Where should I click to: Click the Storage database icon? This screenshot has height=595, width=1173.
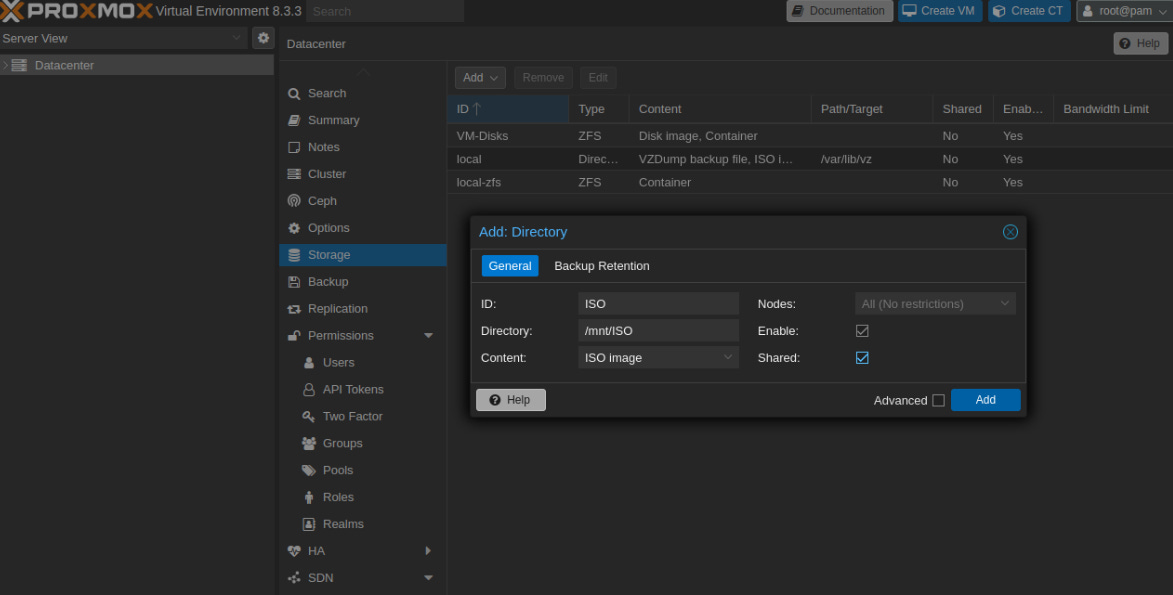[294, 255]
